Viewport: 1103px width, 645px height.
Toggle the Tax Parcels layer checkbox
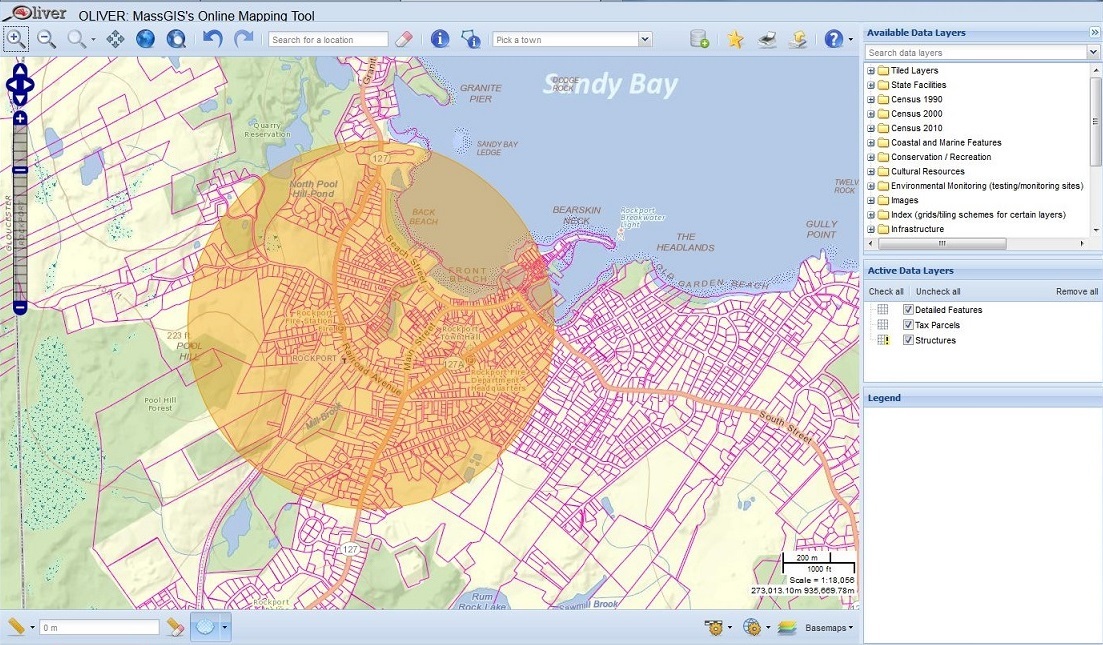point(908,325)
